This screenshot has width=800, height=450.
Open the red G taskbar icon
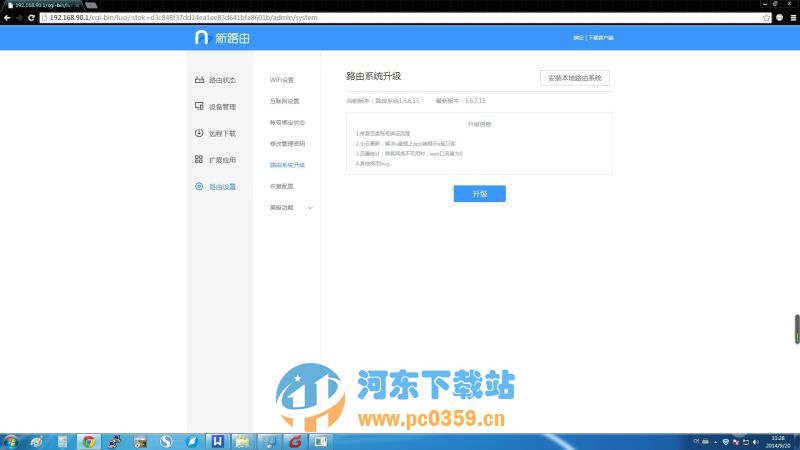coord(294,441)
